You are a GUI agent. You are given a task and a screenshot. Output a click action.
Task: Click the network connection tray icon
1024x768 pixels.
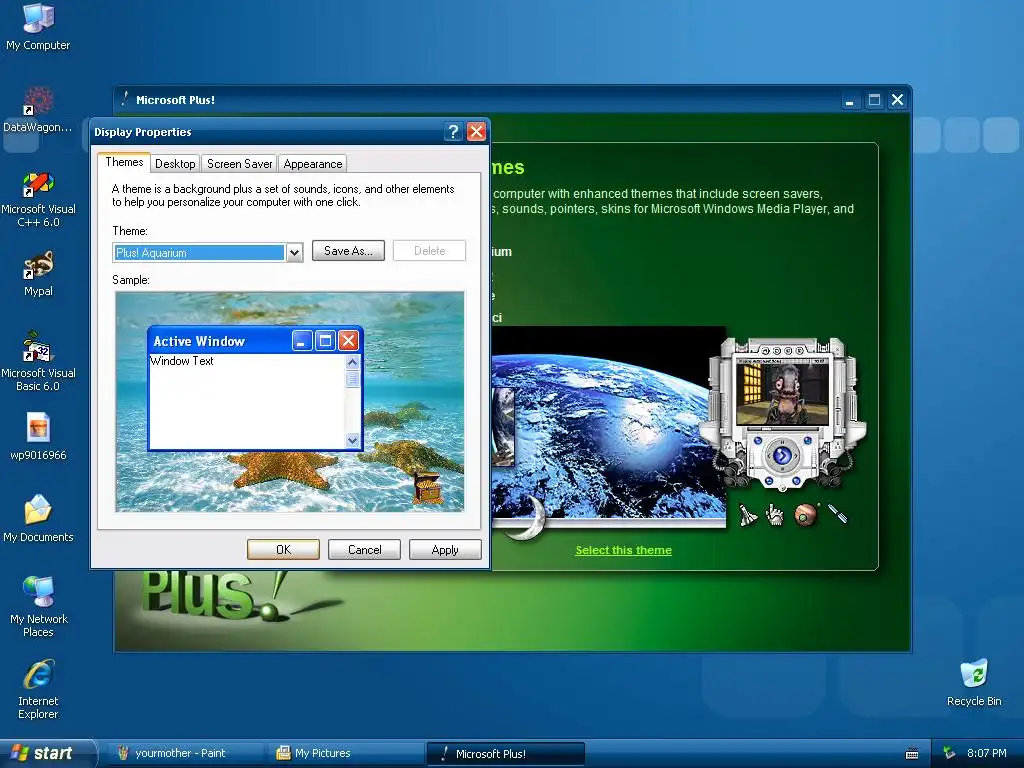[x=949, y=753]
